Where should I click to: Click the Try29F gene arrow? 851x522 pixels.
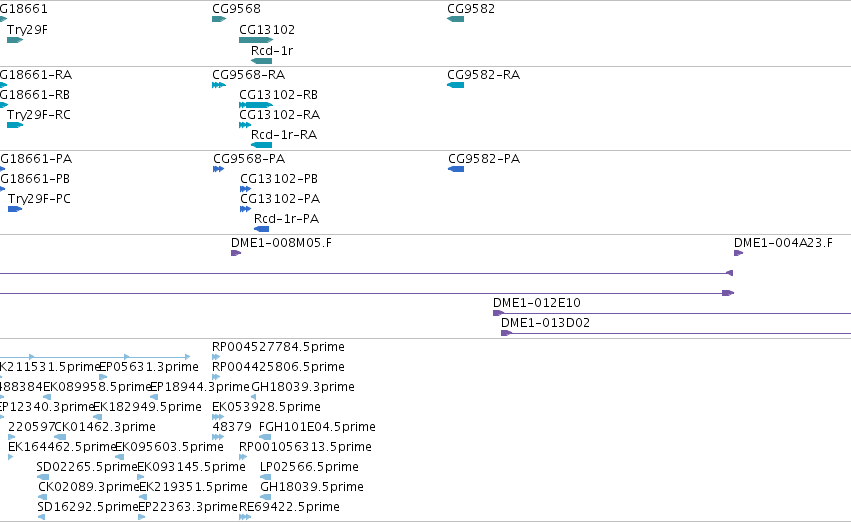click(x=15, y=40)
